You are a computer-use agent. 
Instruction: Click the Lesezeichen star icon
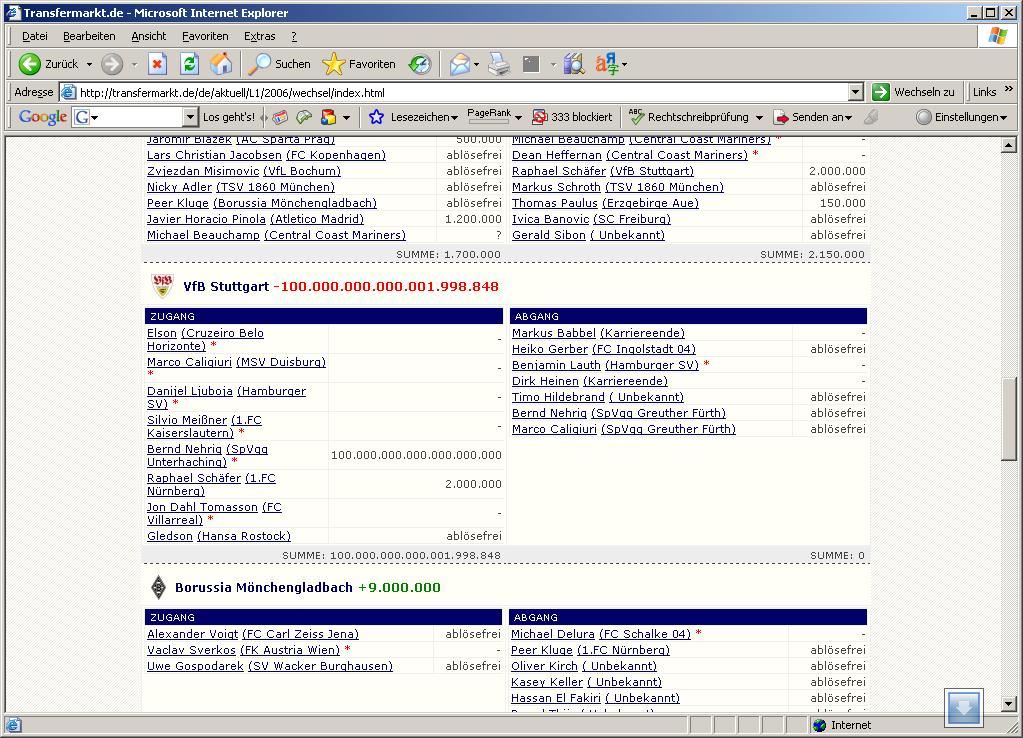tap(376, 117)
